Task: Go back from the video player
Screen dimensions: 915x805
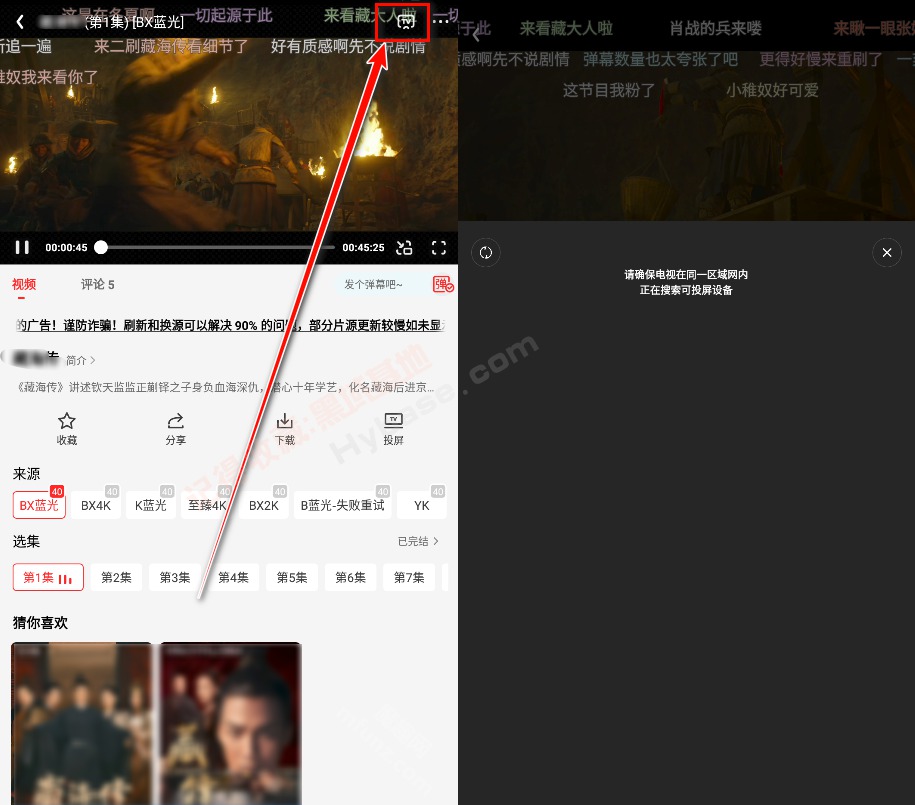Action: coord(20,22)
